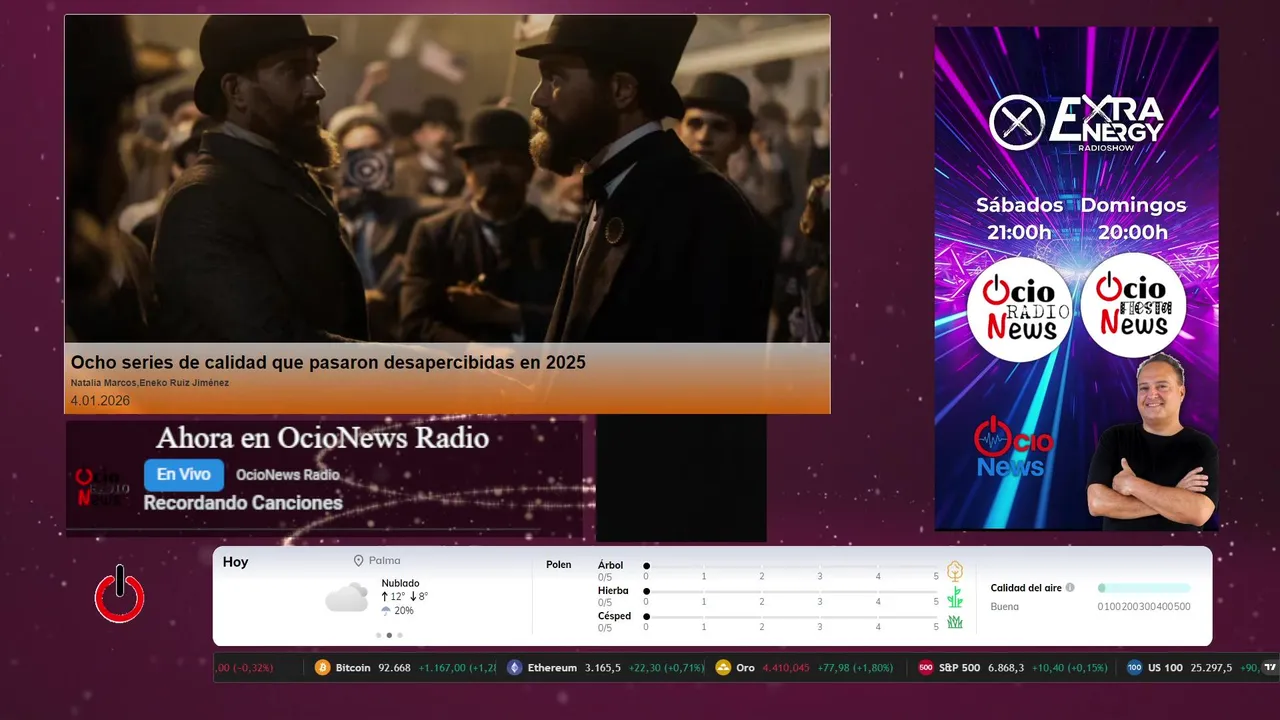Screen dimensions: 1280x720
Task: Click the news article image with bearded men
Action: (447, 179)
